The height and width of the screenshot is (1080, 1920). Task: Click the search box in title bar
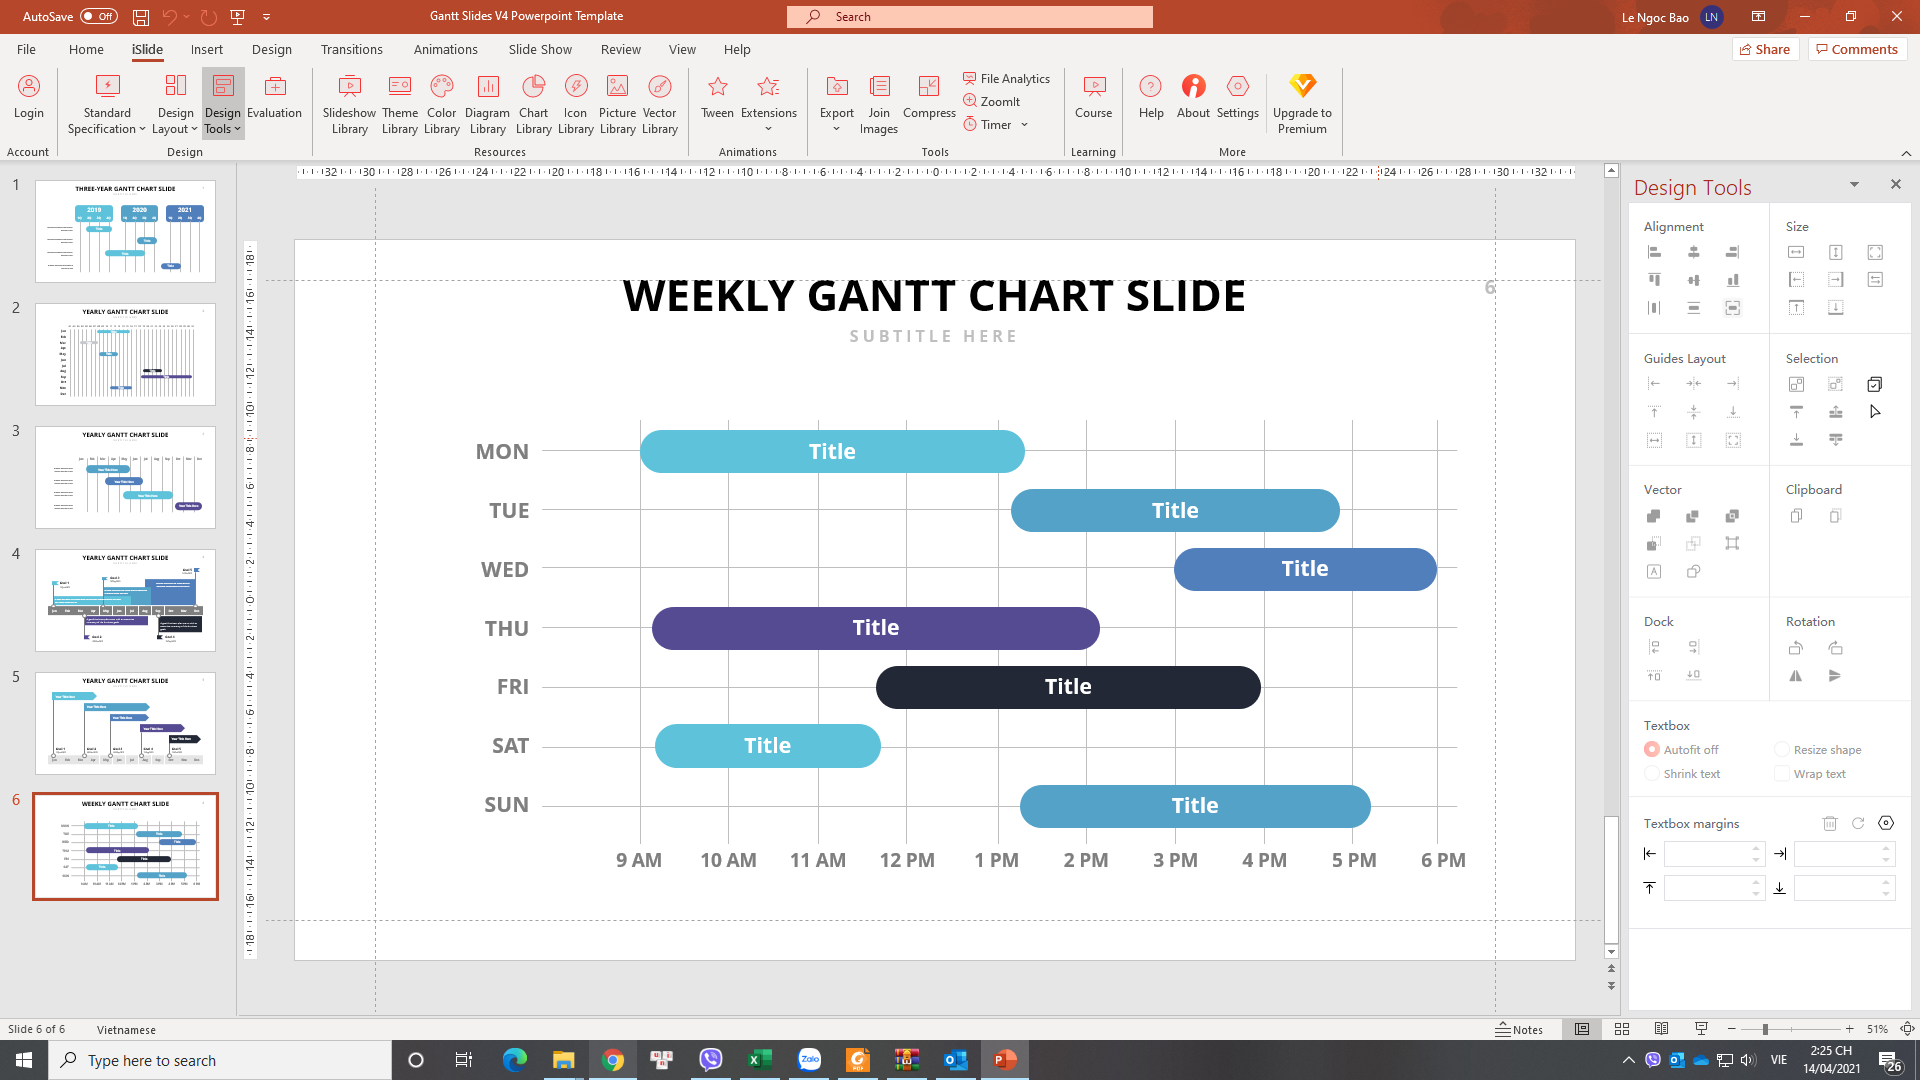click(969, 17)
